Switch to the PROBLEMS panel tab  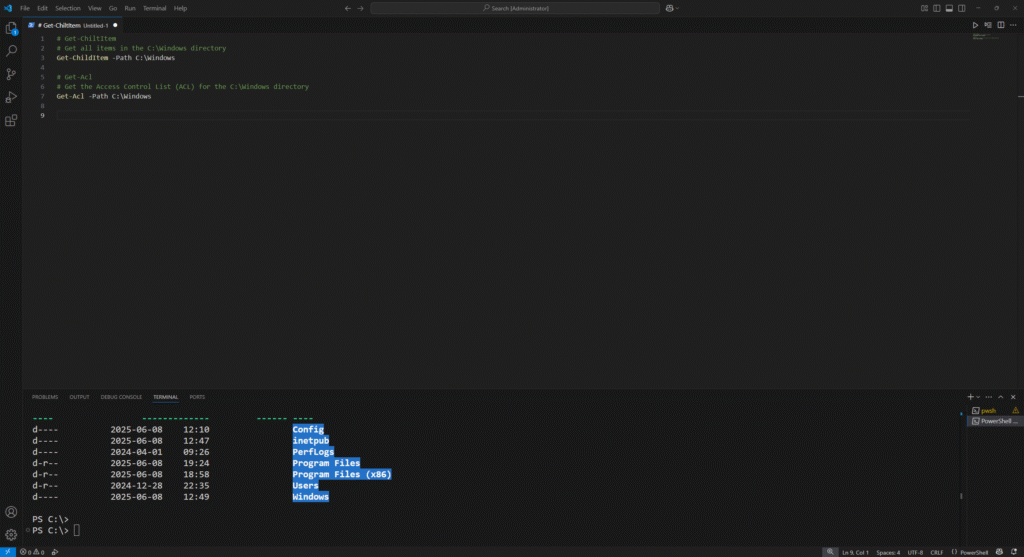[45, 397]
